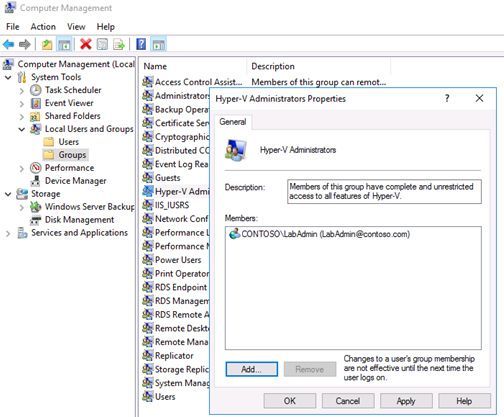Select the General tab in Properties dialog

(x=233, y=122)
